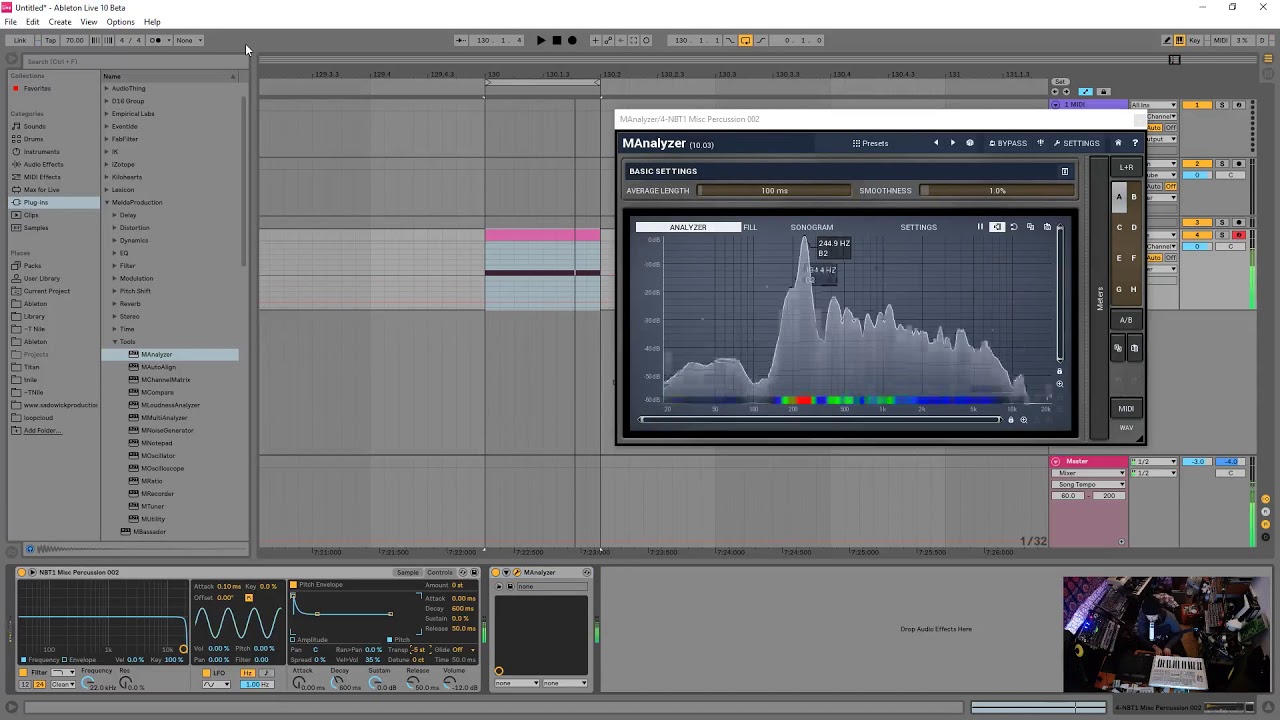Toggle the Simpler Filter switch
1280x720 pixels.
pyautogui.click(x=24, y=673)
